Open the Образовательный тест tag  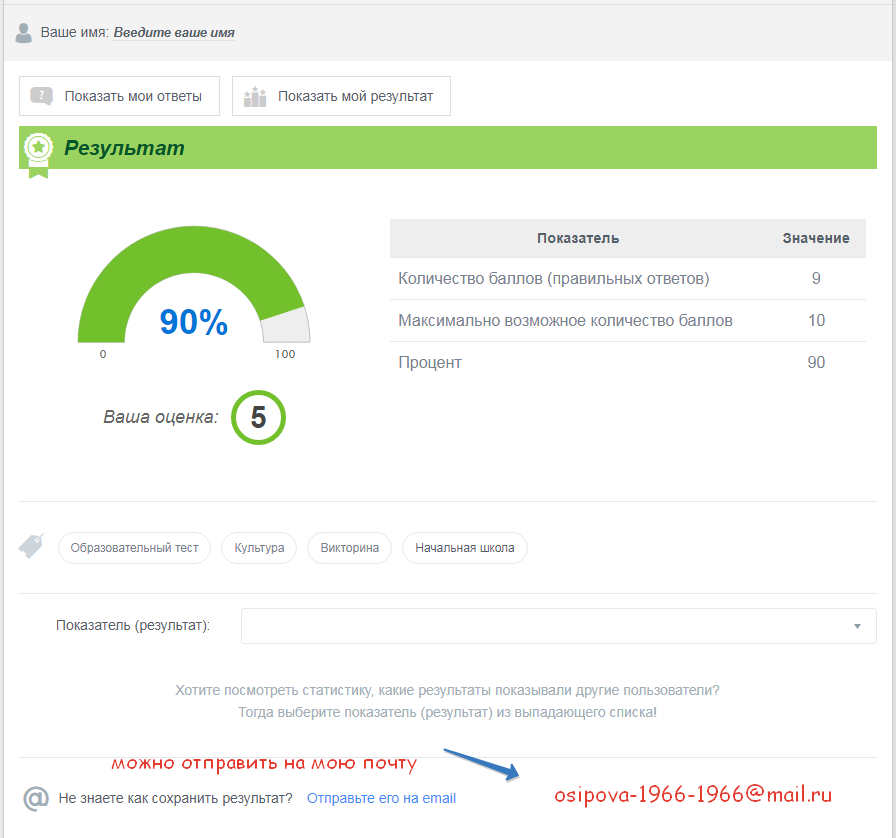tap(134, 548)
